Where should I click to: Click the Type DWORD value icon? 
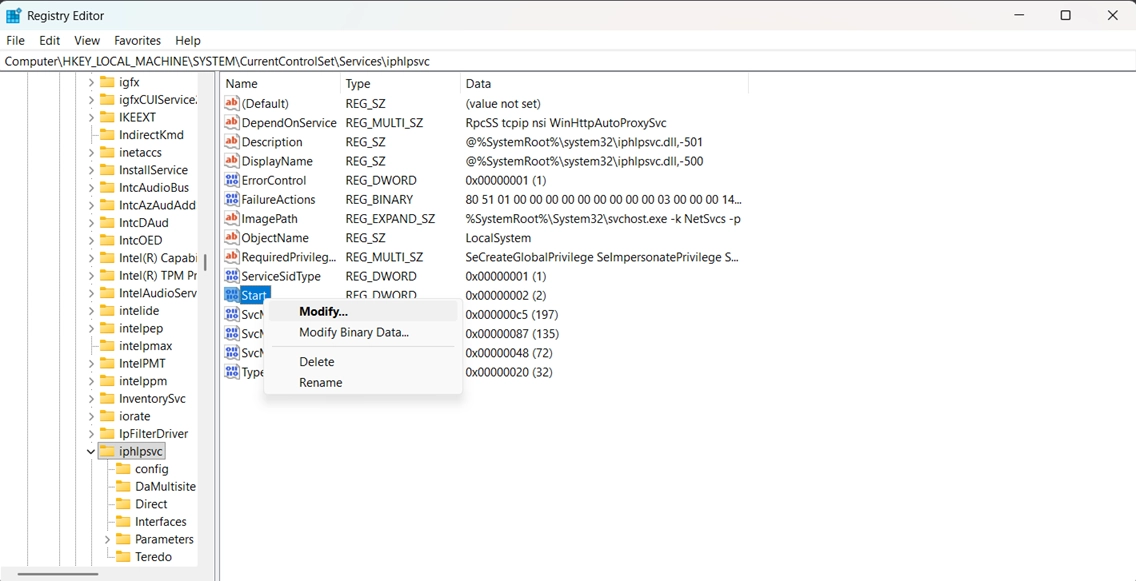232,372
